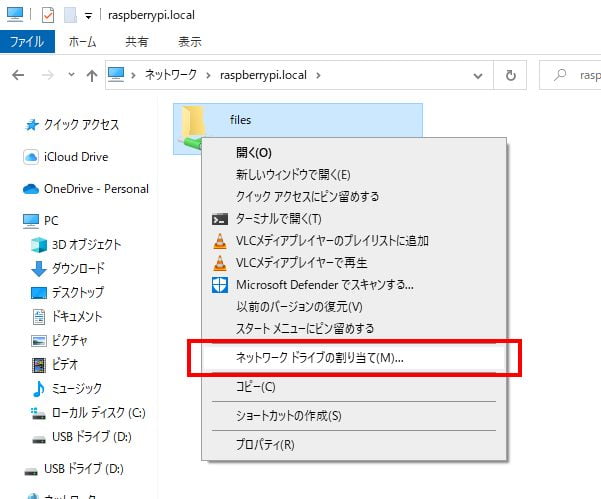Click the magnifier search icon
The image size is (601, 499).
[560, 75]
